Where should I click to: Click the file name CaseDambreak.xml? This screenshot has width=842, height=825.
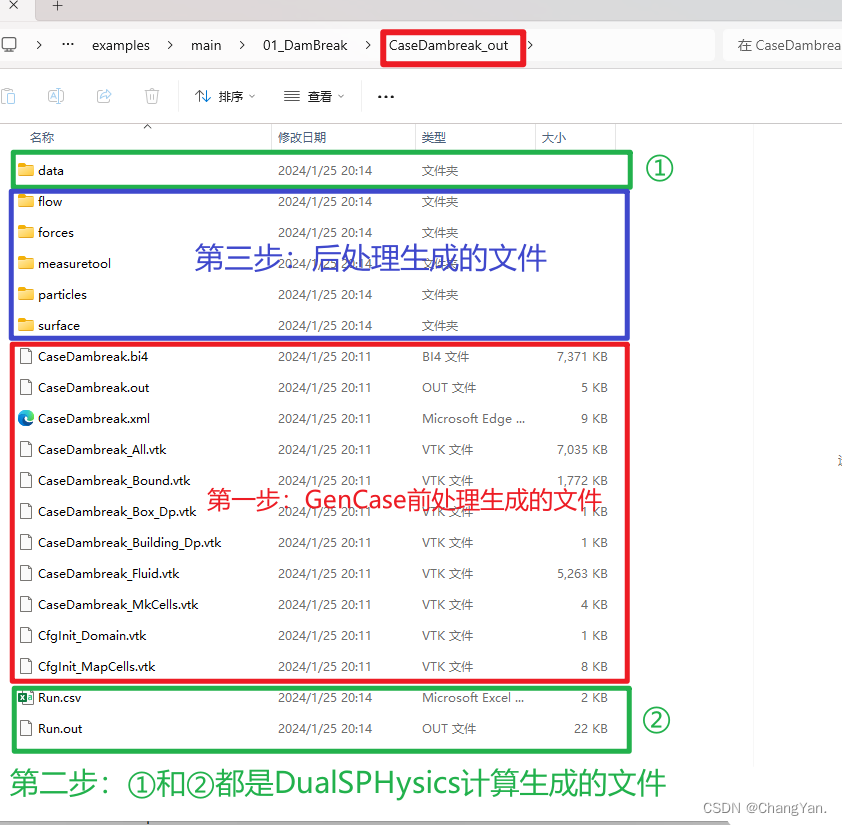[x=94, y=418]
